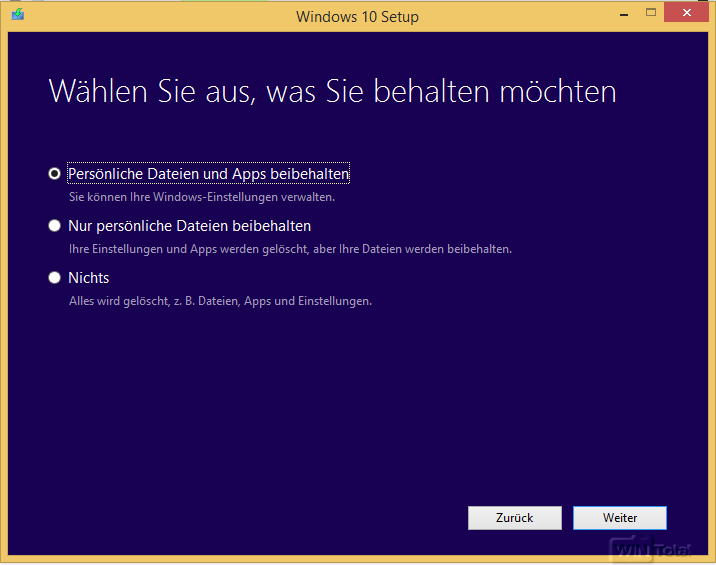Minimize the Windows 10 Setup window
Screen dimensions: 716x565
(x=624, y=13)
